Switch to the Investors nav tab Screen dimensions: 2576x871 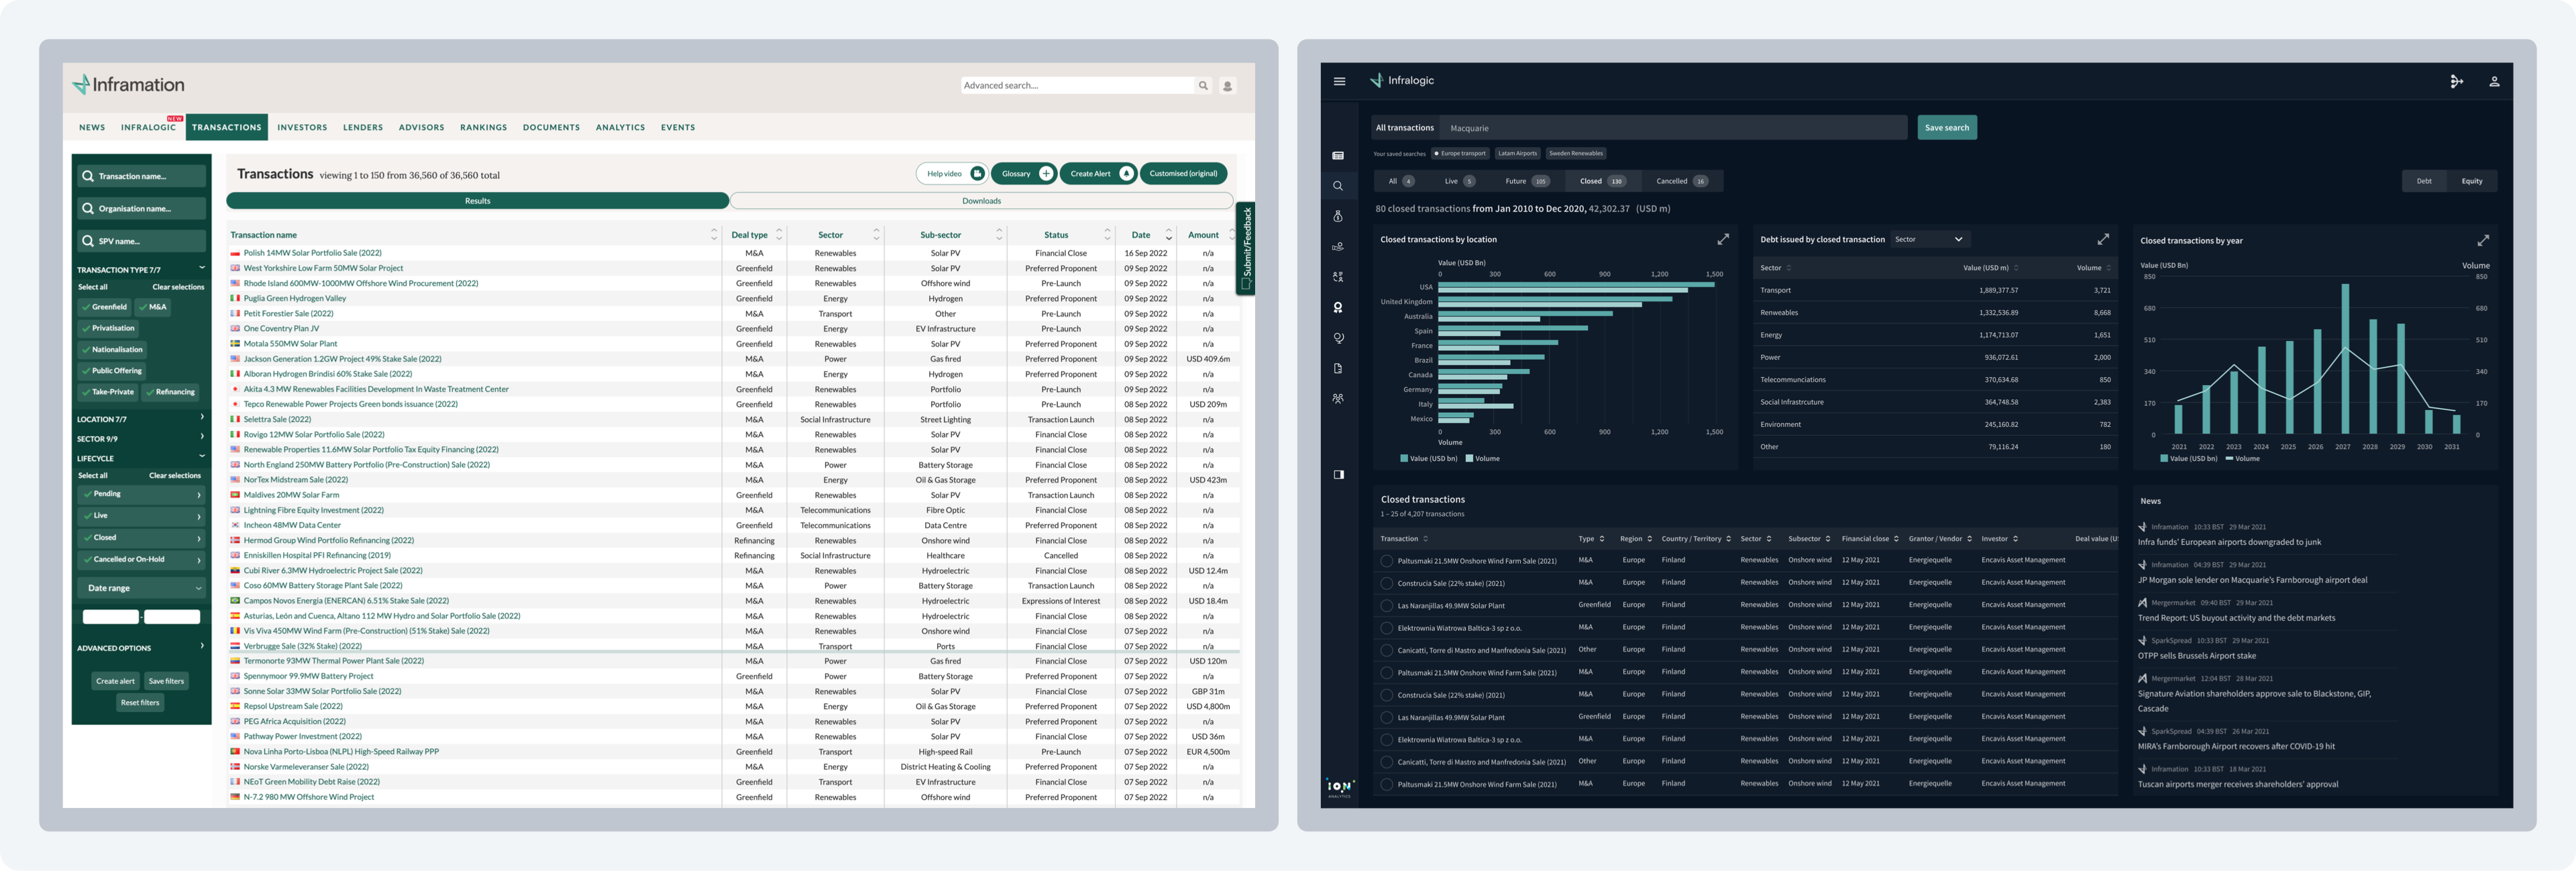point(302,127)
